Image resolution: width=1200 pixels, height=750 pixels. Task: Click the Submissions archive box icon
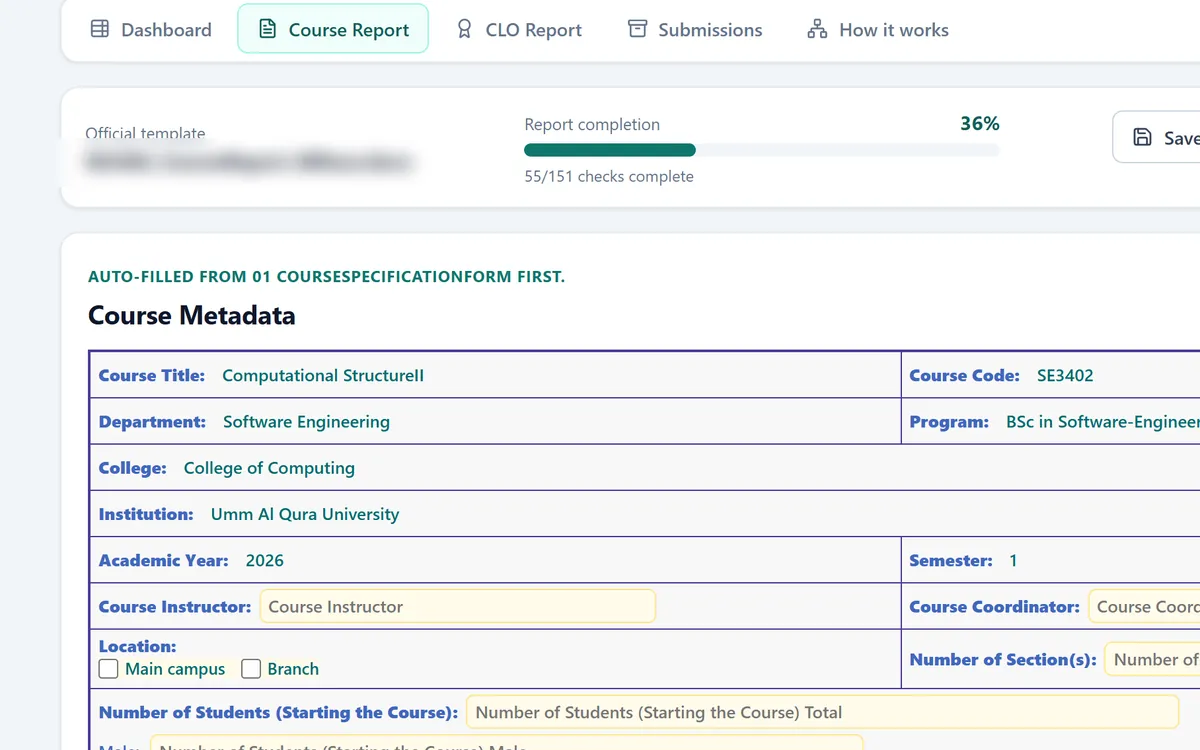637,29
